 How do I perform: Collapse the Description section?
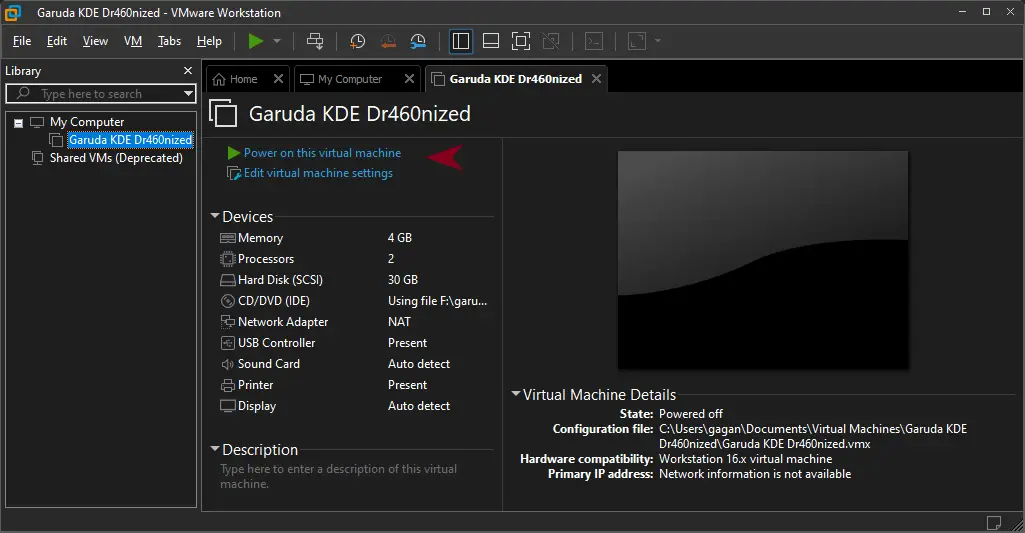tap(214, 449)
